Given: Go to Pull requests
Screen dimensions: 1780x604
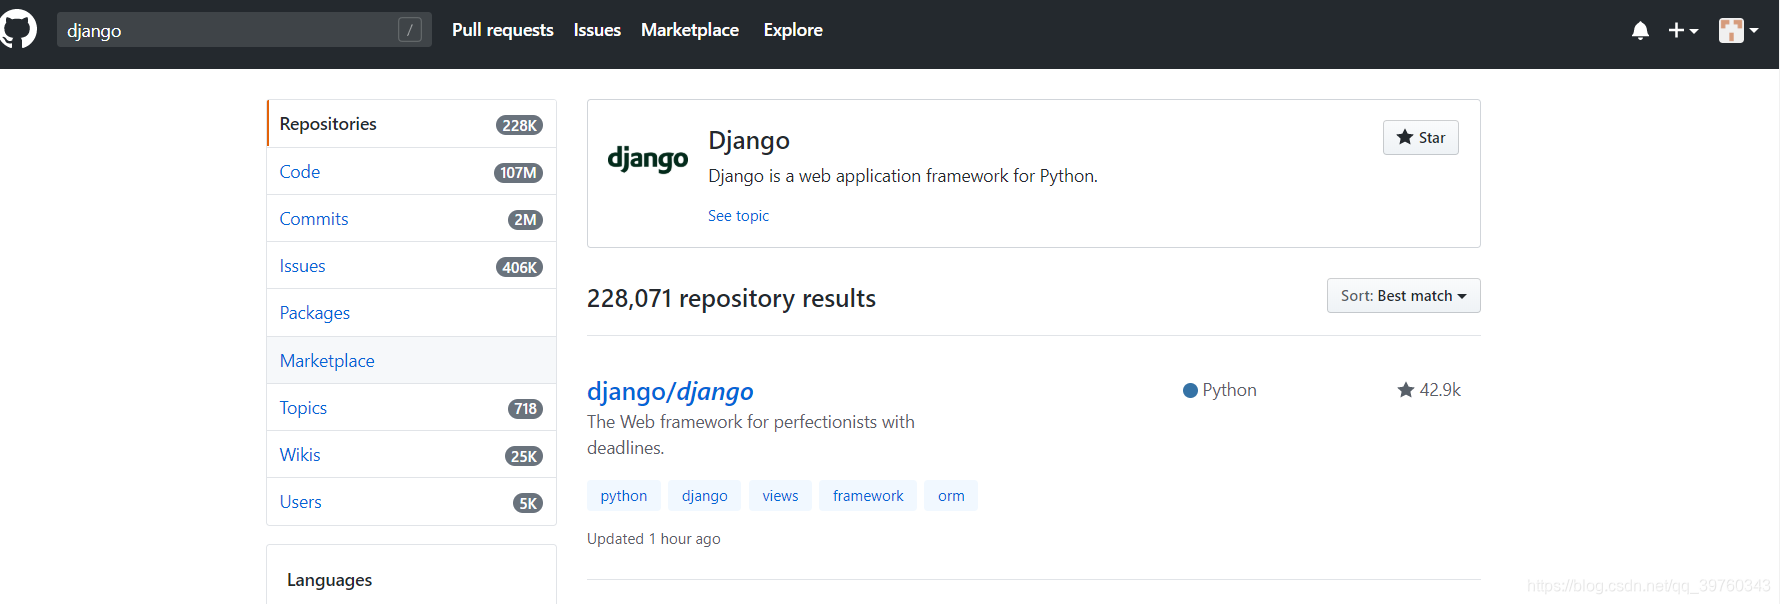Looking at the screenshot, I should pos(502,30).
